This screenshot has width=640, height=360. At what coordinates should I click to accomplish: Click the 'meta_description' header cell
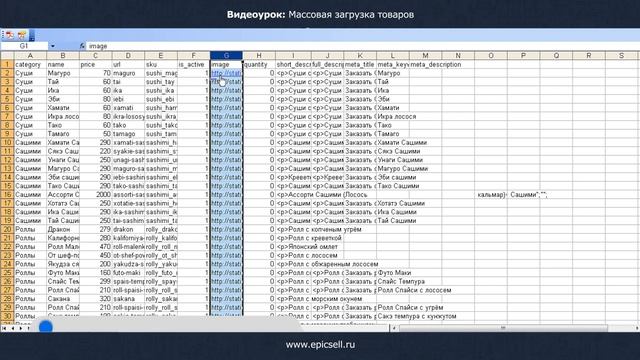pos(436,64)
